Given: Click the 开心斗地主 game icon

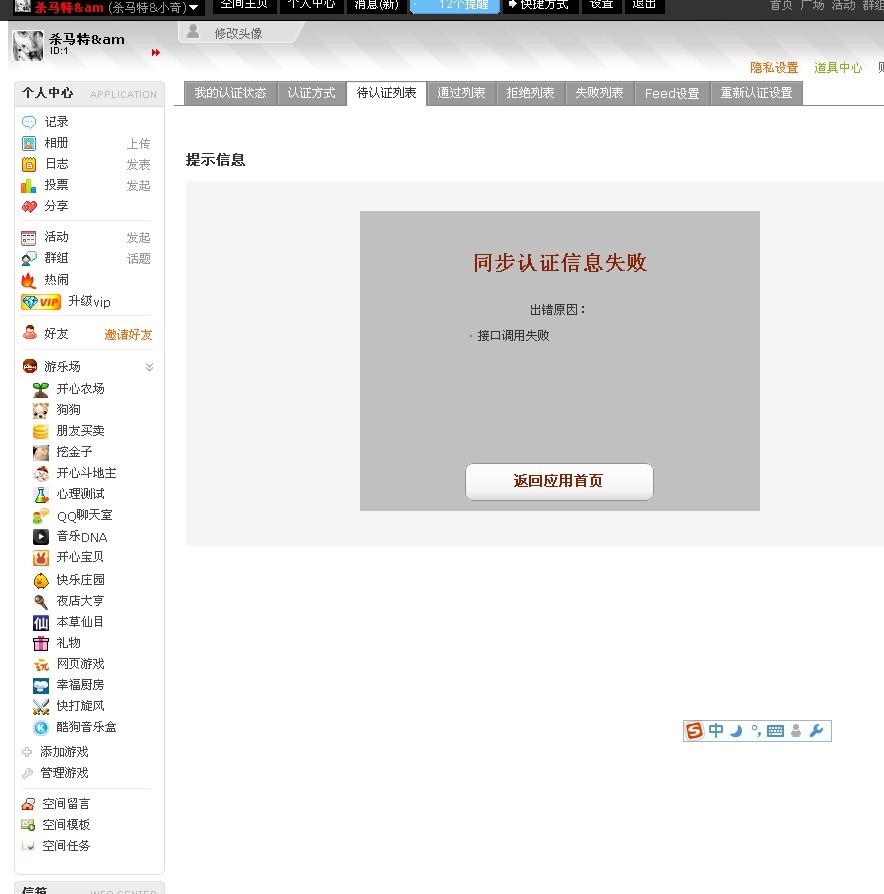Looking at the screenshot, I should (40, 473).
